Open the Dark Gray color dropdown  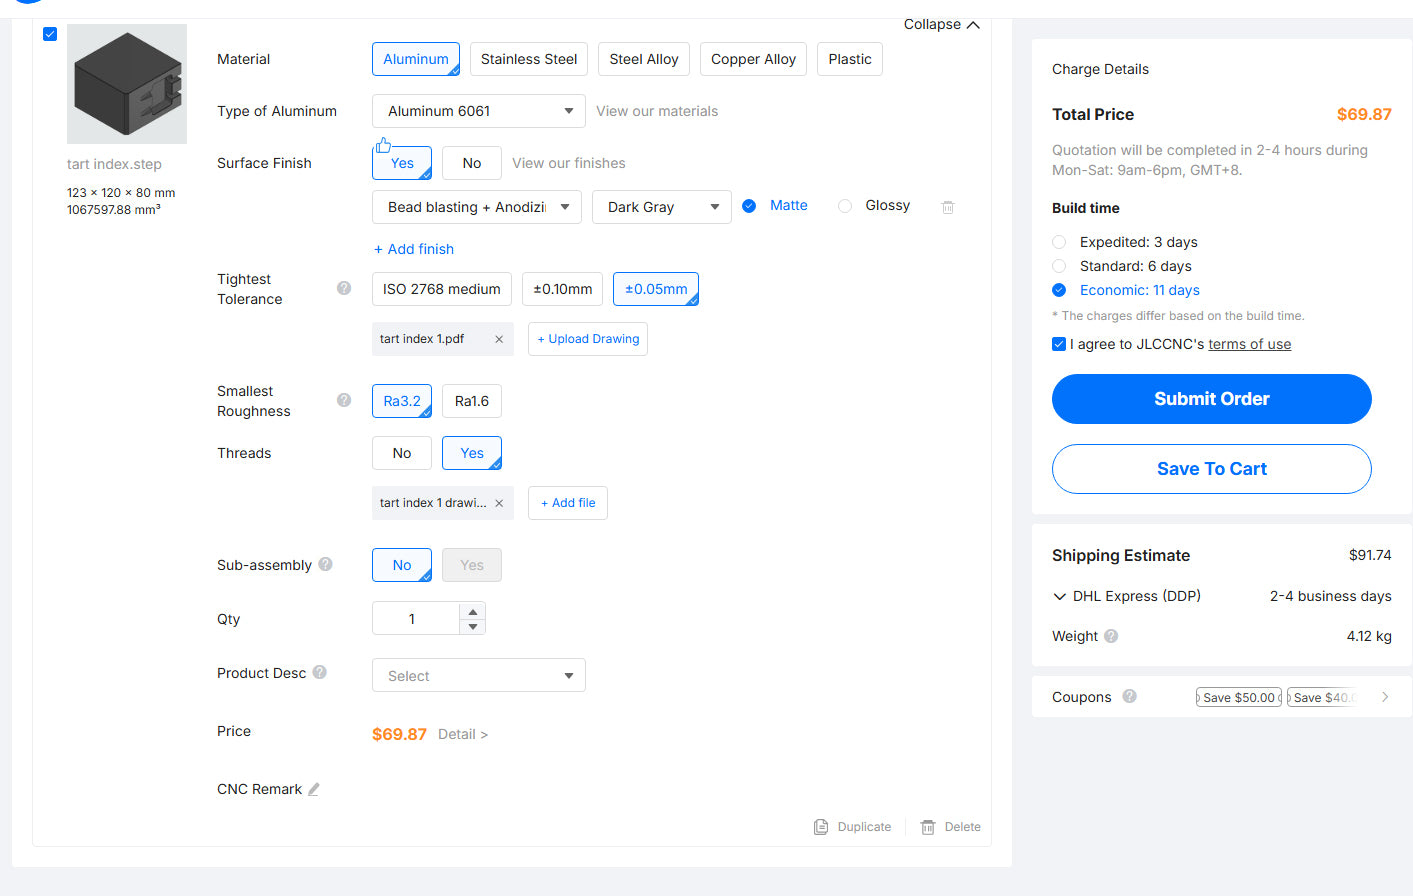tap(661, 207)
